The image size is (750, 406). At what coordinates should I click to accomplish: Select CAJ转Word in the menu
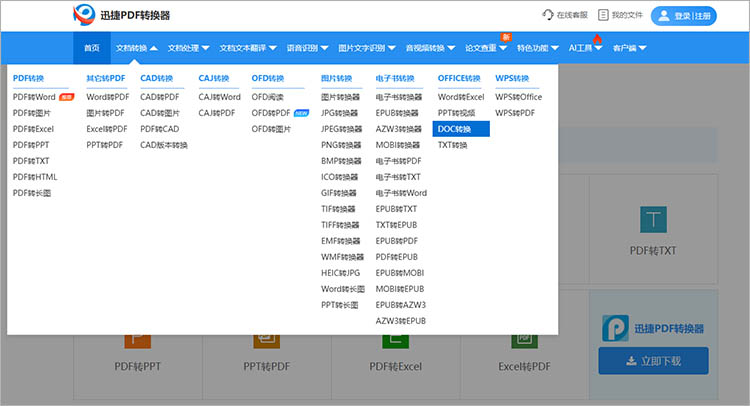(220, 97)
